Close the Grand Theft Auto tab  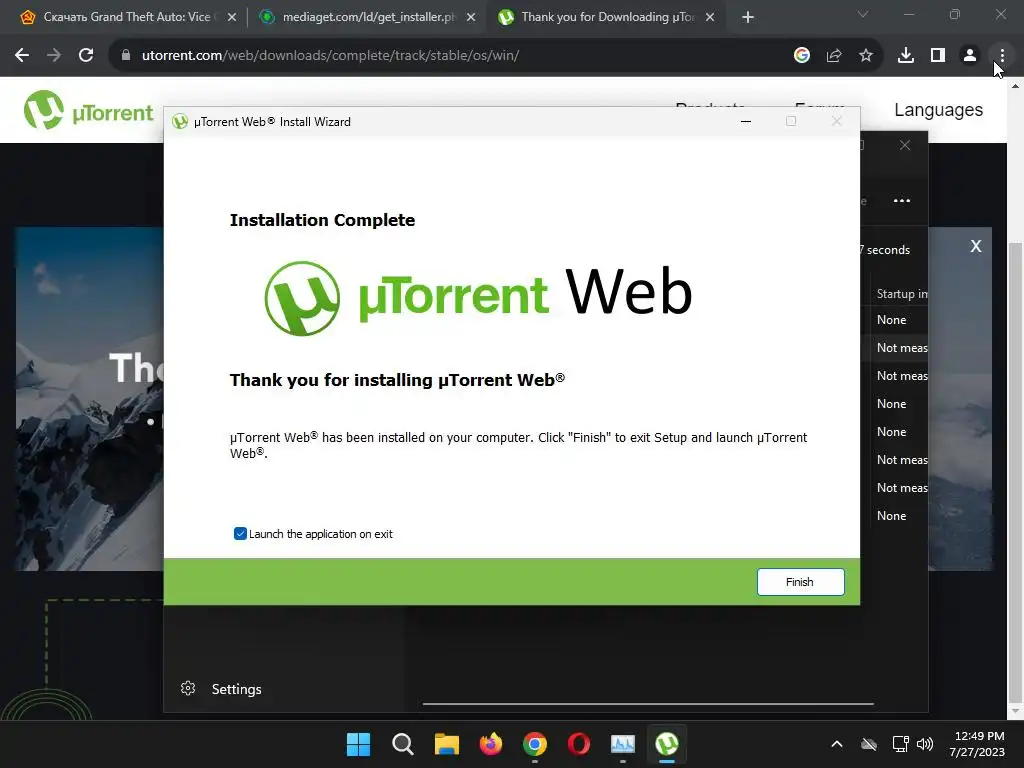232,18
